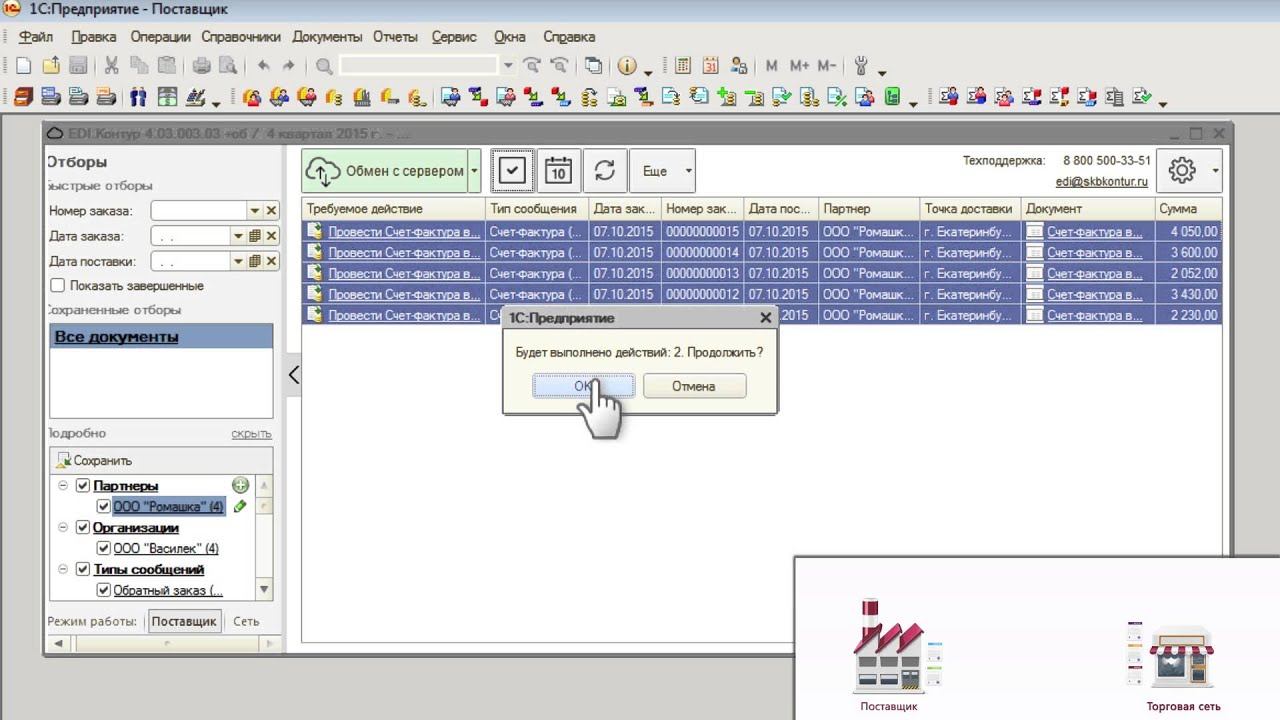Open the Номер заказа dropdown arrow
This screenshot has height=720, width=1280.
(255, 211)
